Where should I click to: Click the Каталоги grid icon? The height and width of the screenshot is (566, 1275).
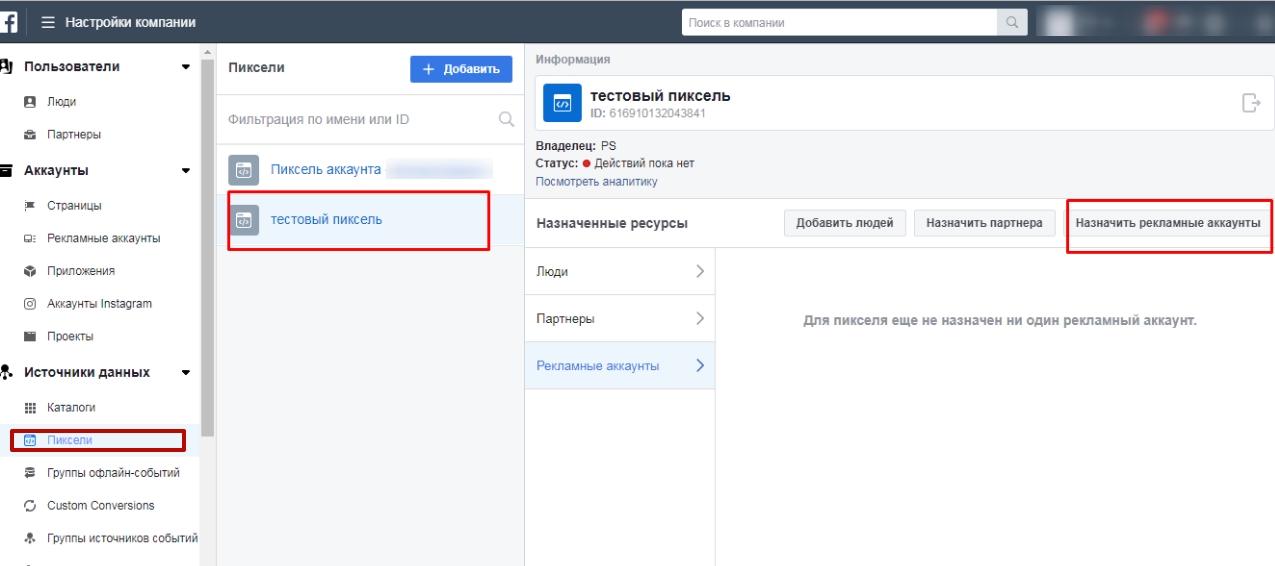click(x=30, y=408)
